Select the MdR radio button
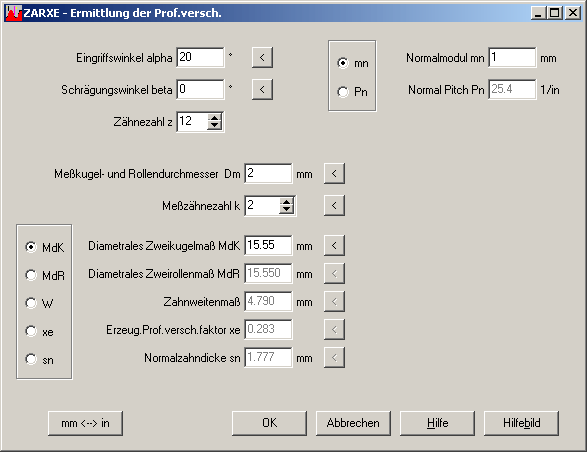This screenshot has height=452, width=587. tap(31, 275)
